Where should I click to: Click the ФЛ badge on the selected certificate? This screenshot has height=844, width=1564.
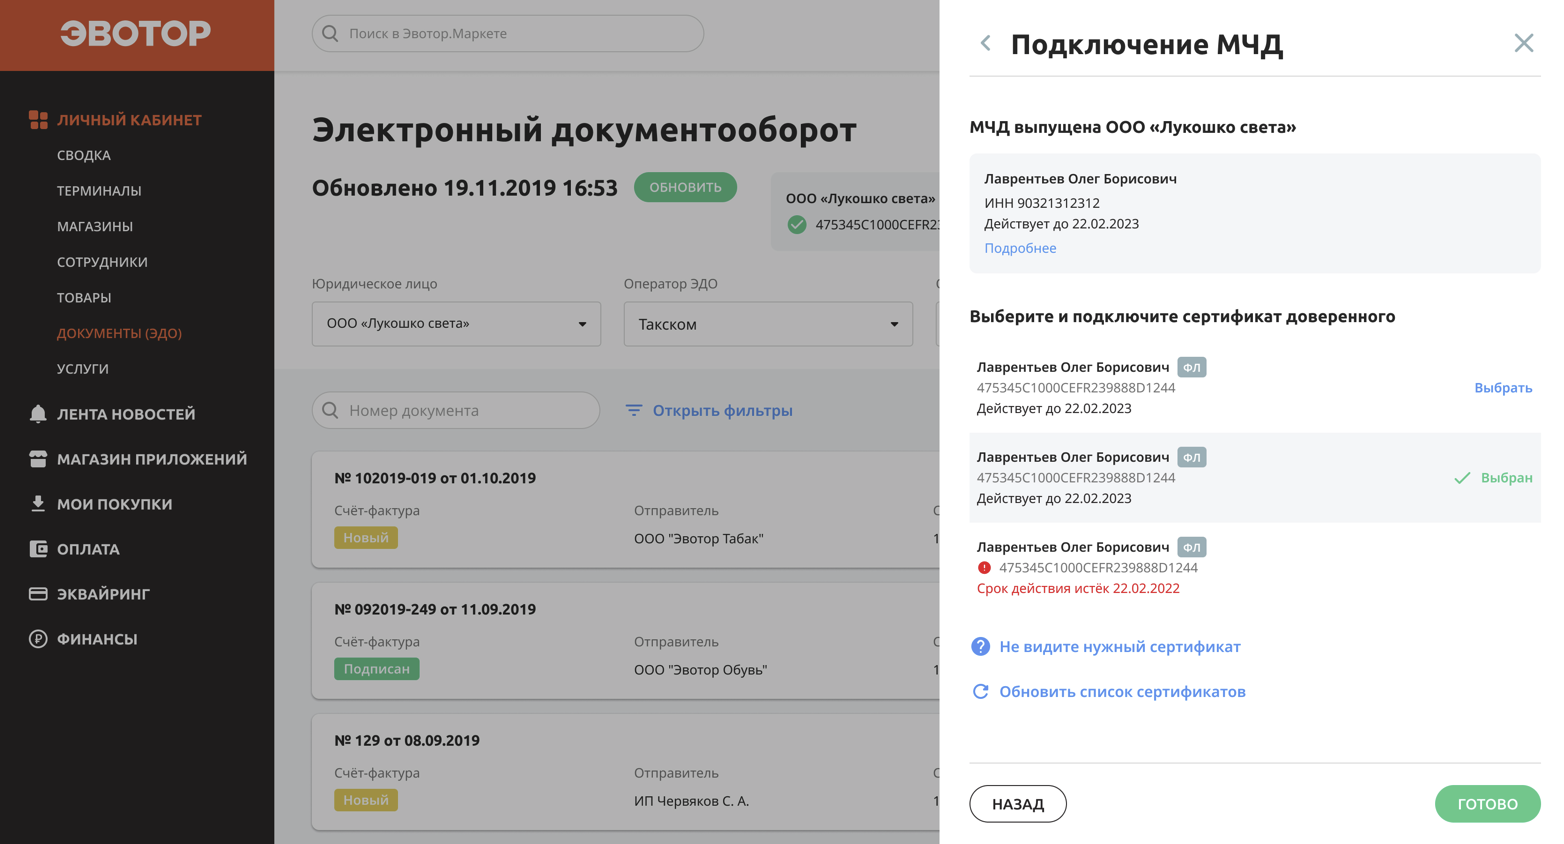(1192, 457)
